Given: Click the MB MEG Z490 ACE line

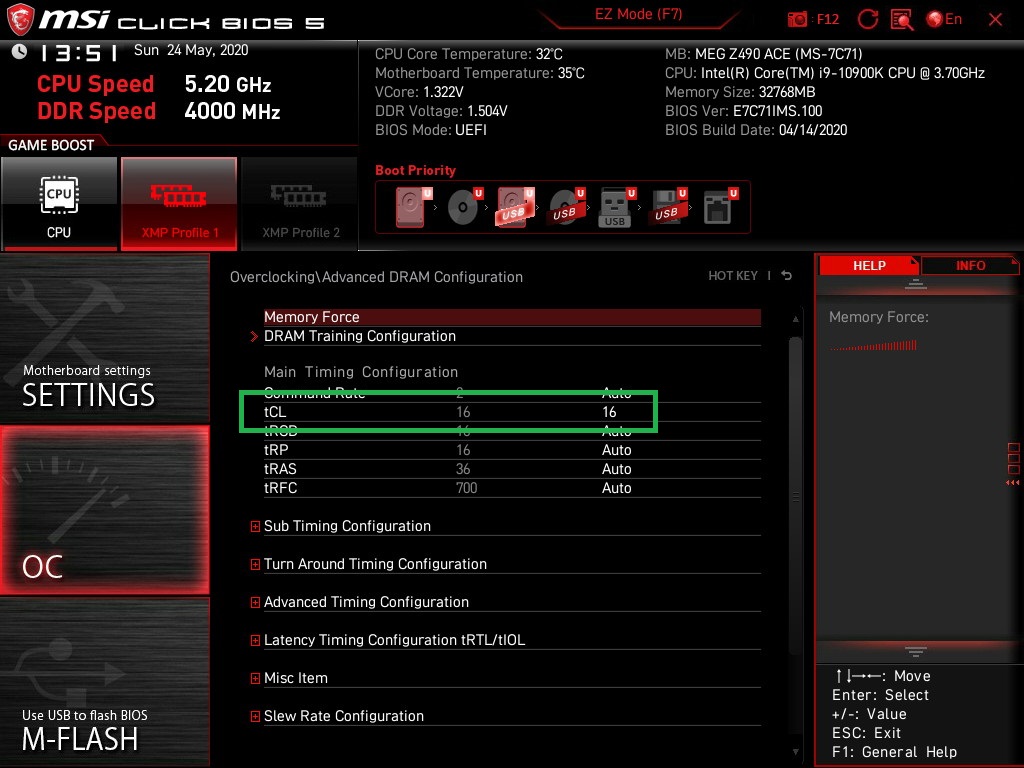Looking at the screenshot, I should [763, 54].
